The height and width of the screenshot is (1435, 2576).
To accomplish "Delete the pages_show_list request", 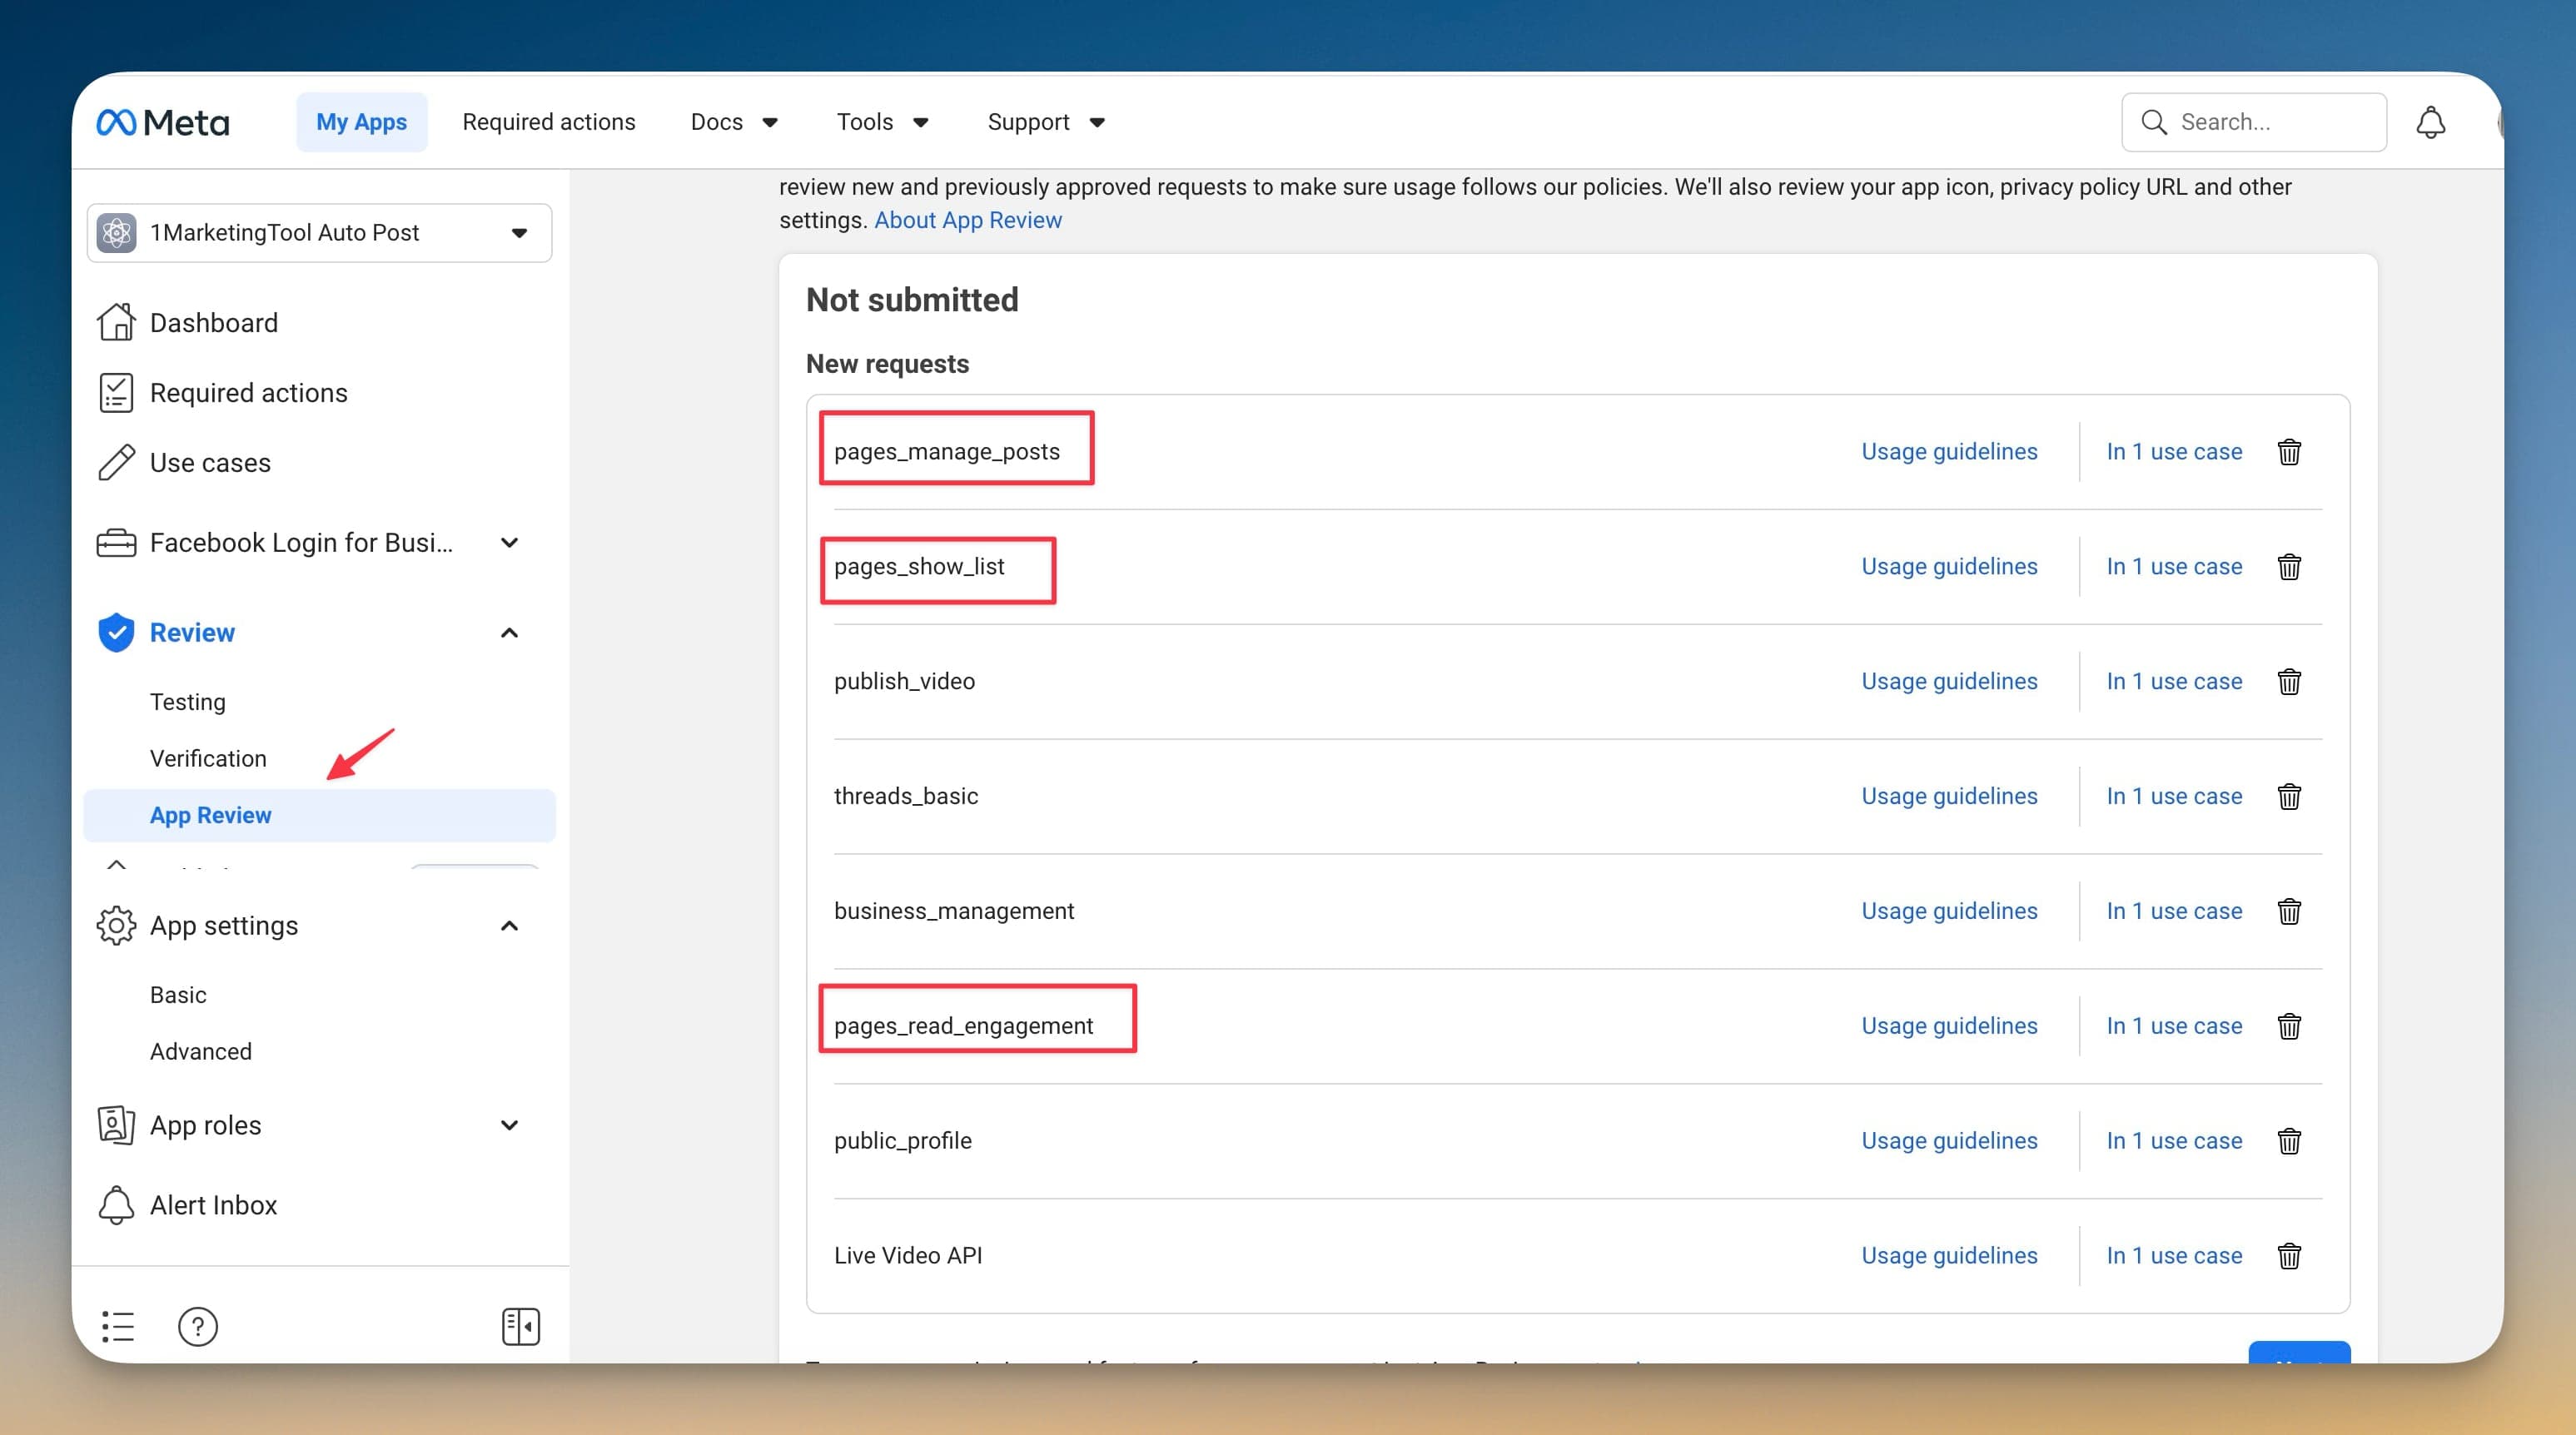I will point(2289,567).
